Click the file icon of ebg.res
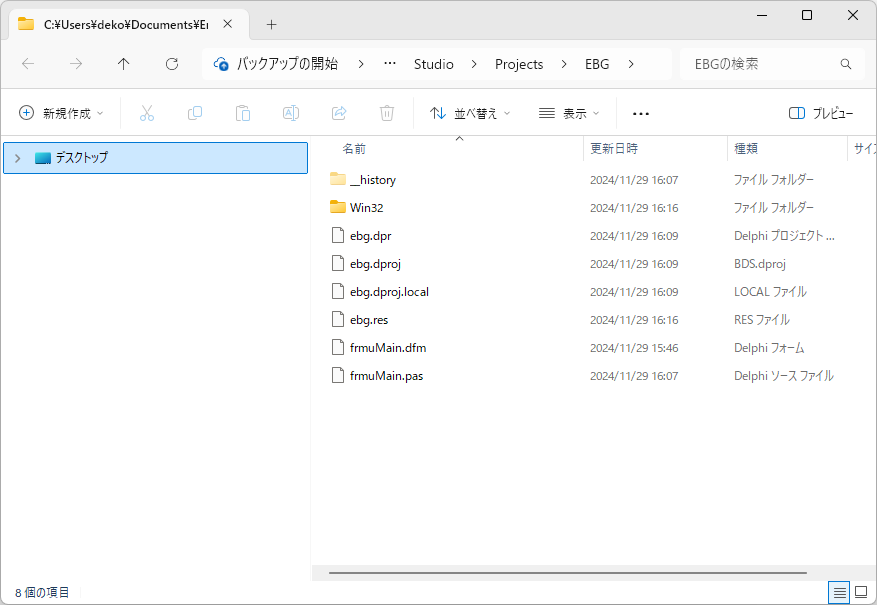877x605 pixels. (337, 319)
